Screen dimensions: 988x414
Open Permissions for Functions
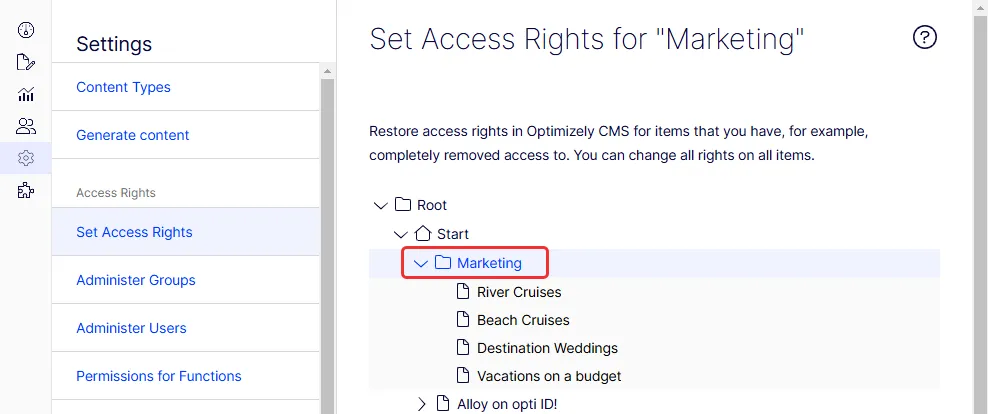coord(159,376)
